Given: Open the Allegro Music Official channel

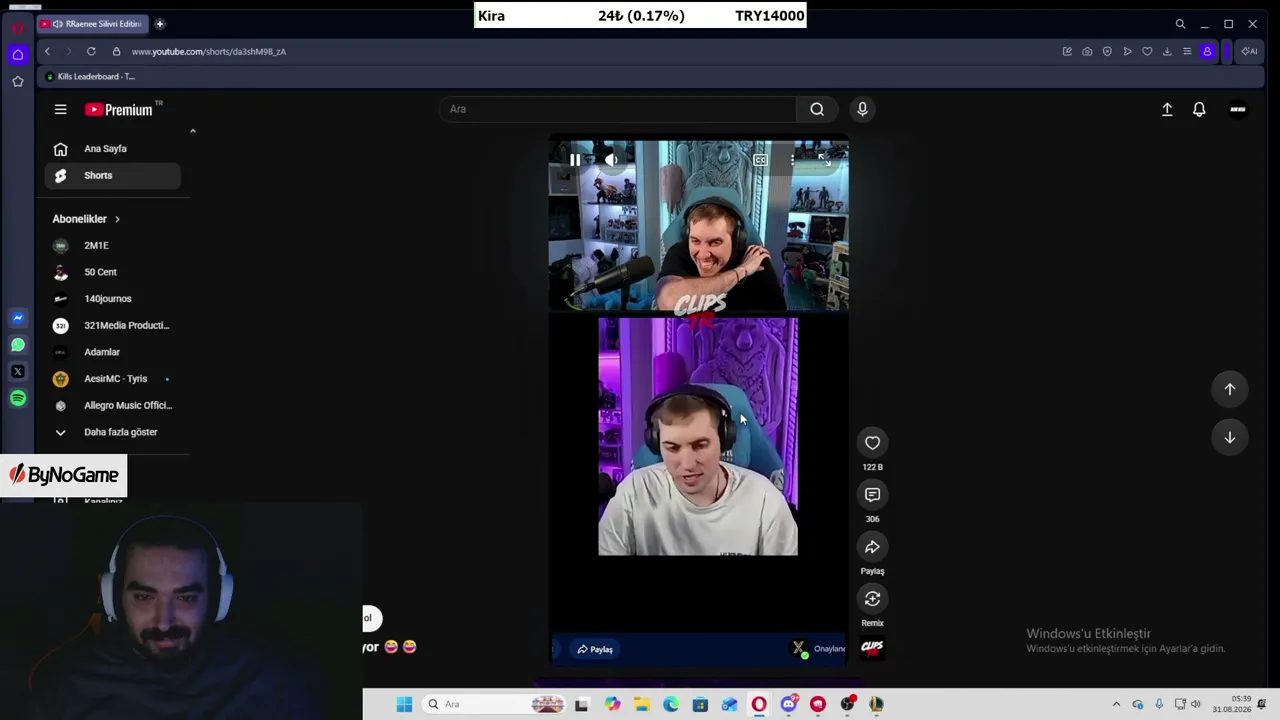Looking at the screenshot, I should pyautogui.click(x=112, y=405).
